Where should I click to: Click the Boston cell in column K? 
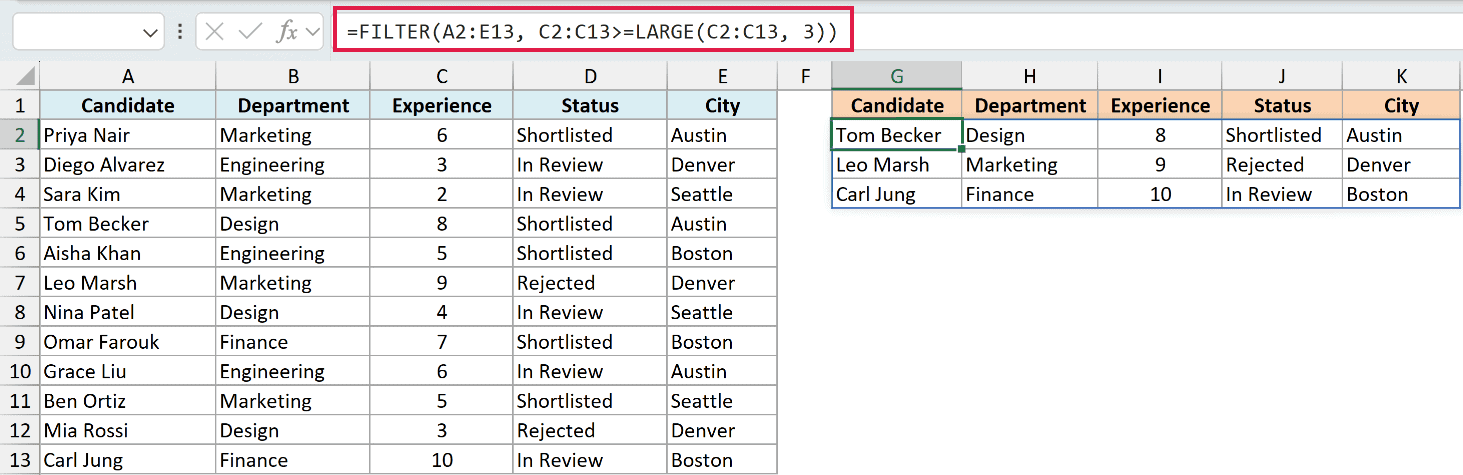(1401, 194)
